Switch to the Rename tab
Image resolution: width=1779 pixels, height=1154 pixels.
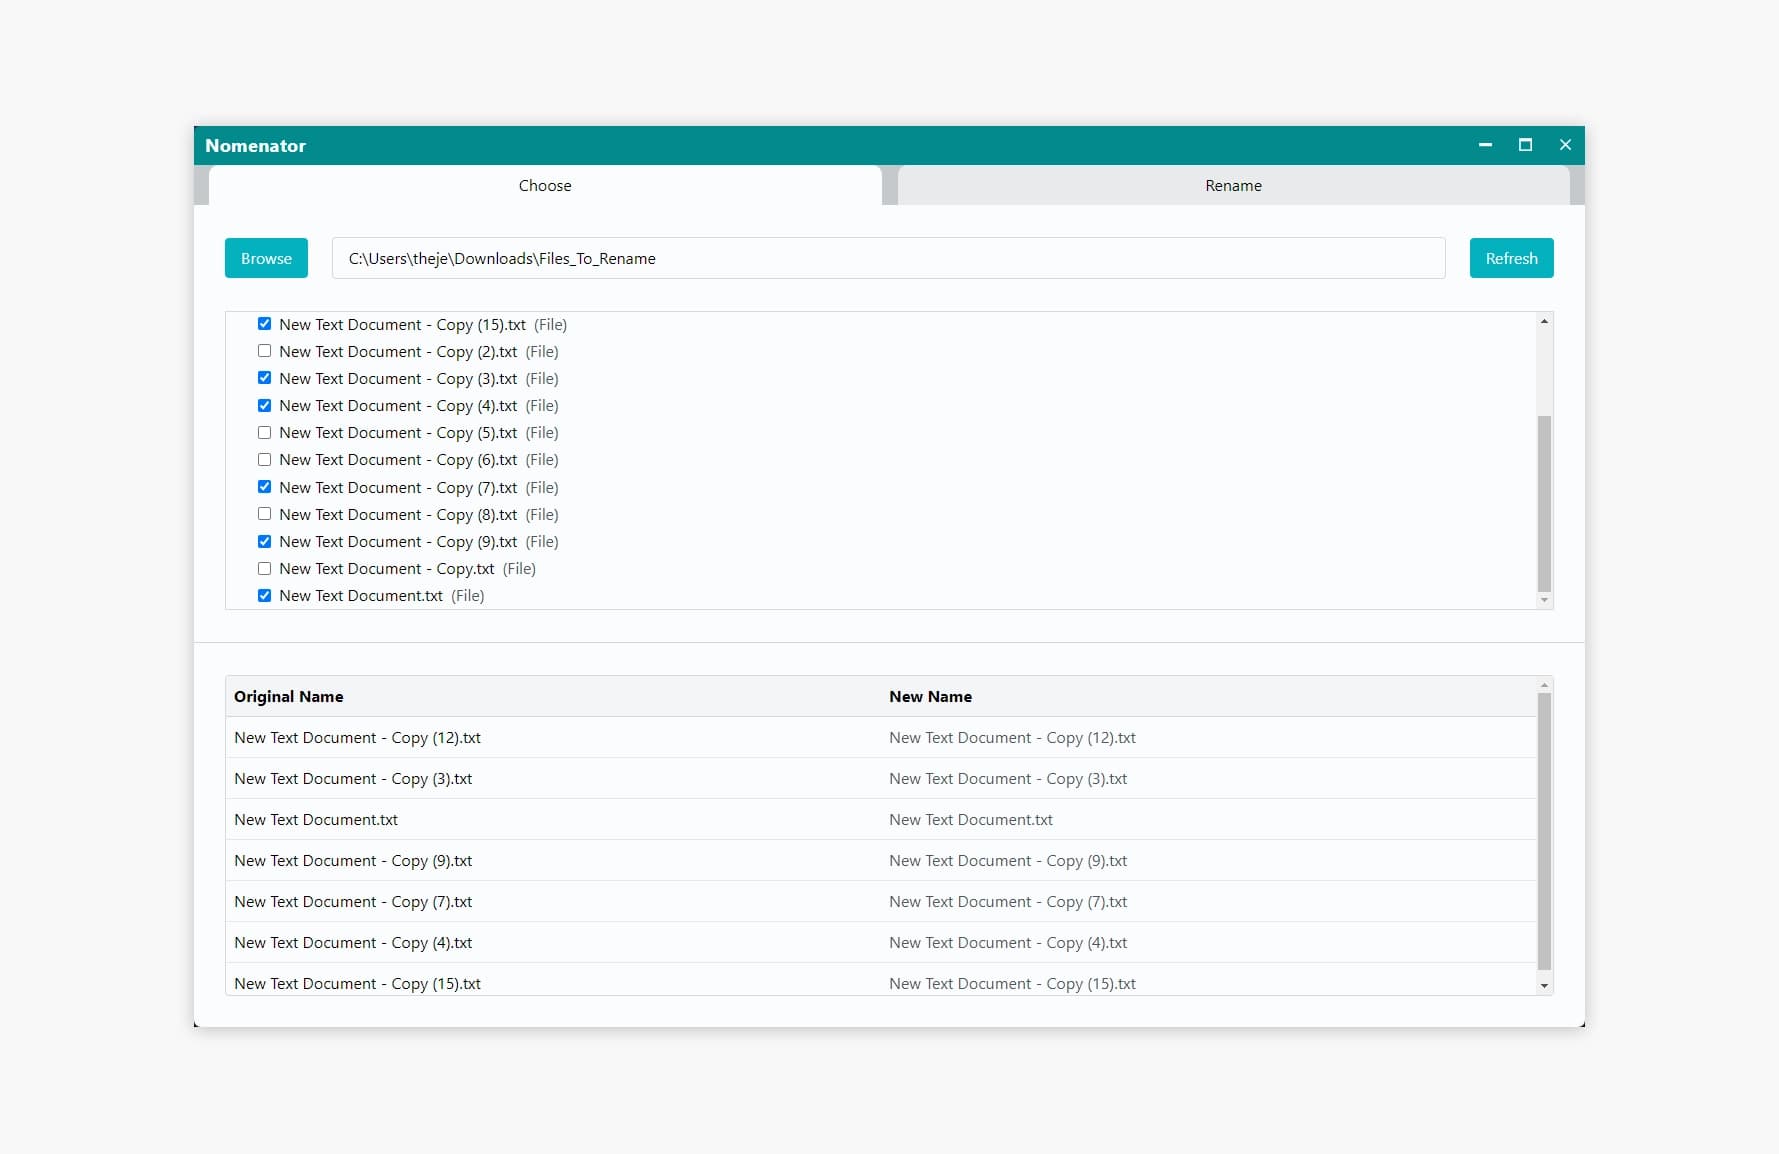click(x=1233, y=186)
